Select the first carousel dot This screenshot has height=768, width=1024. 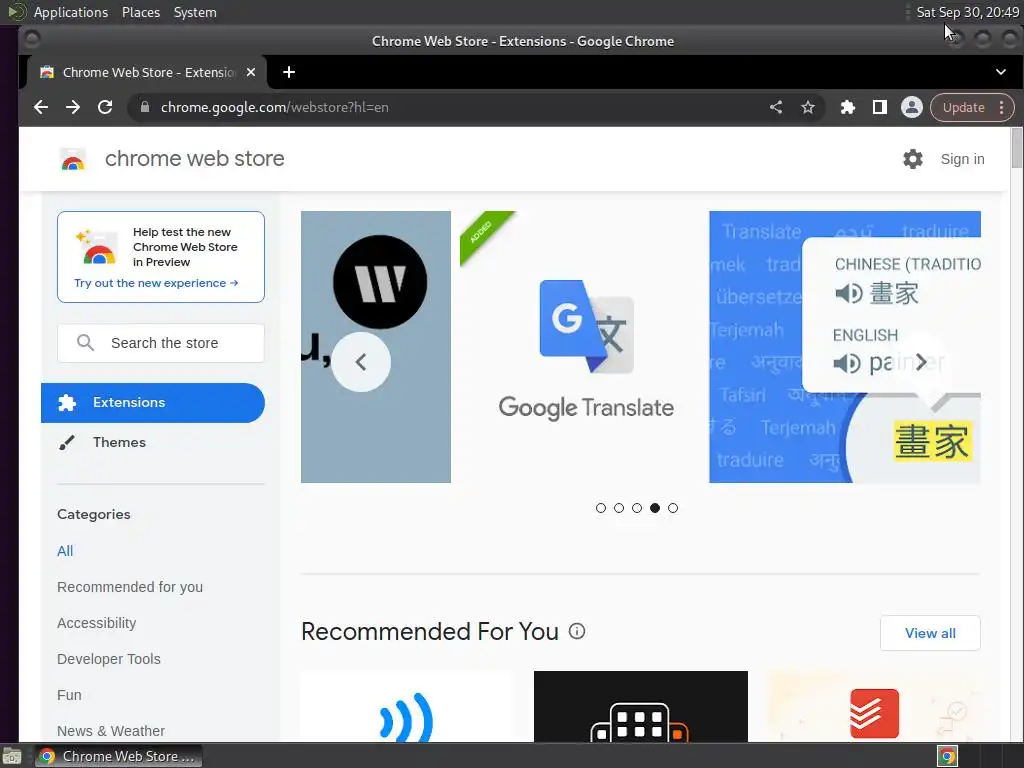click(x=601, y=508)
